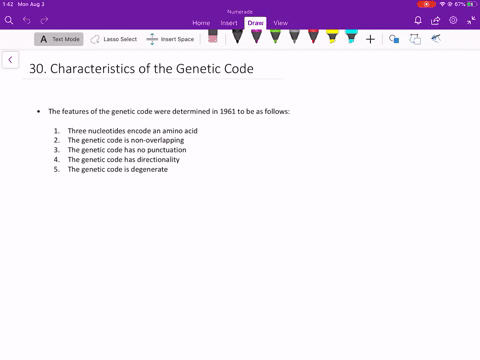Pick the green pen
The height and width of the screenshot is (360, 480).
(275, 36)
